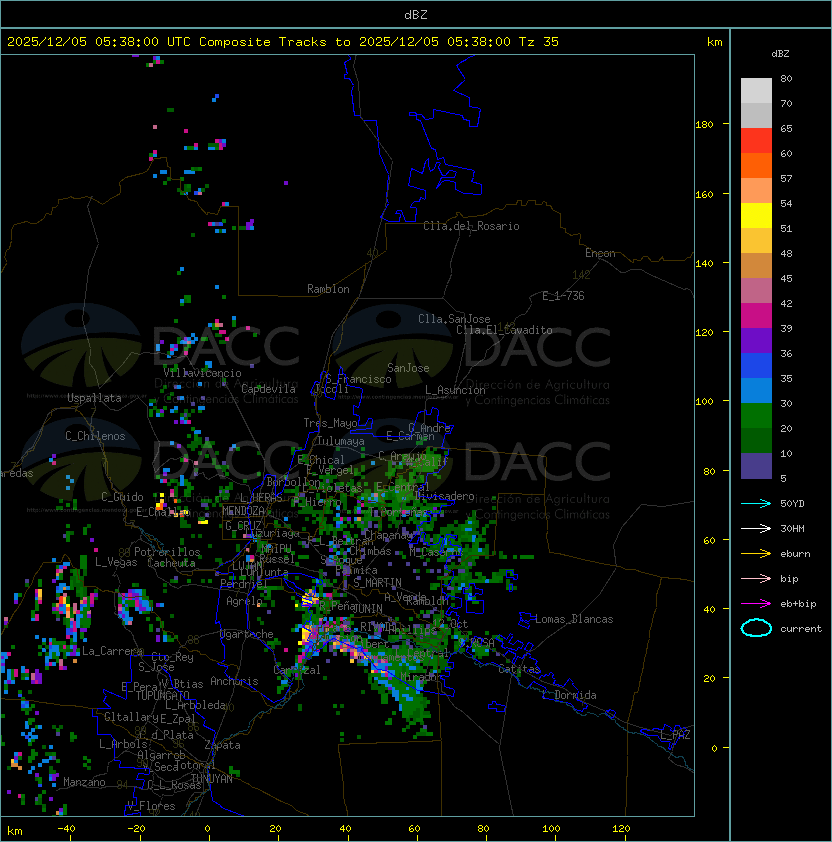832x842 pixels.
Task: Select the magenta 39–42 dBZ band
Action: click(756, 316)
